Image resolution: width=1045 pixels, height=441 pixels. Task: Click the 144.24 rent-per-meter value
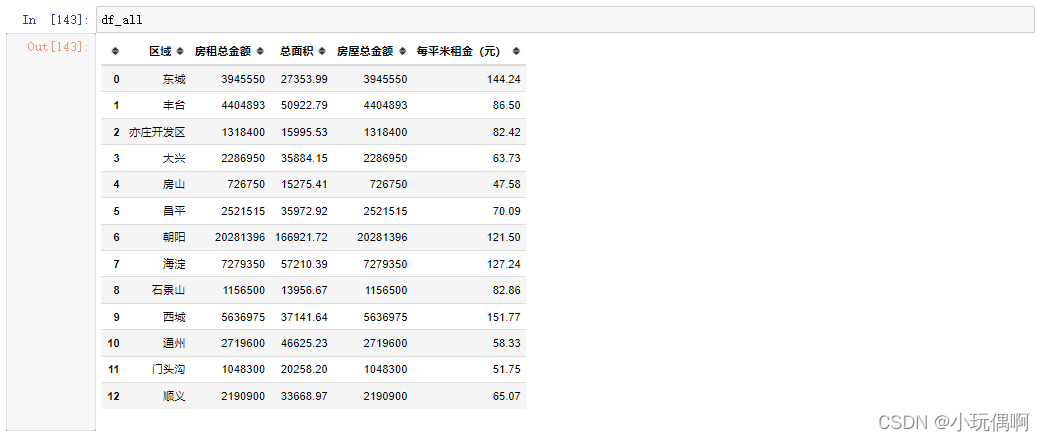pyautogui.click(x=504, y=79)
